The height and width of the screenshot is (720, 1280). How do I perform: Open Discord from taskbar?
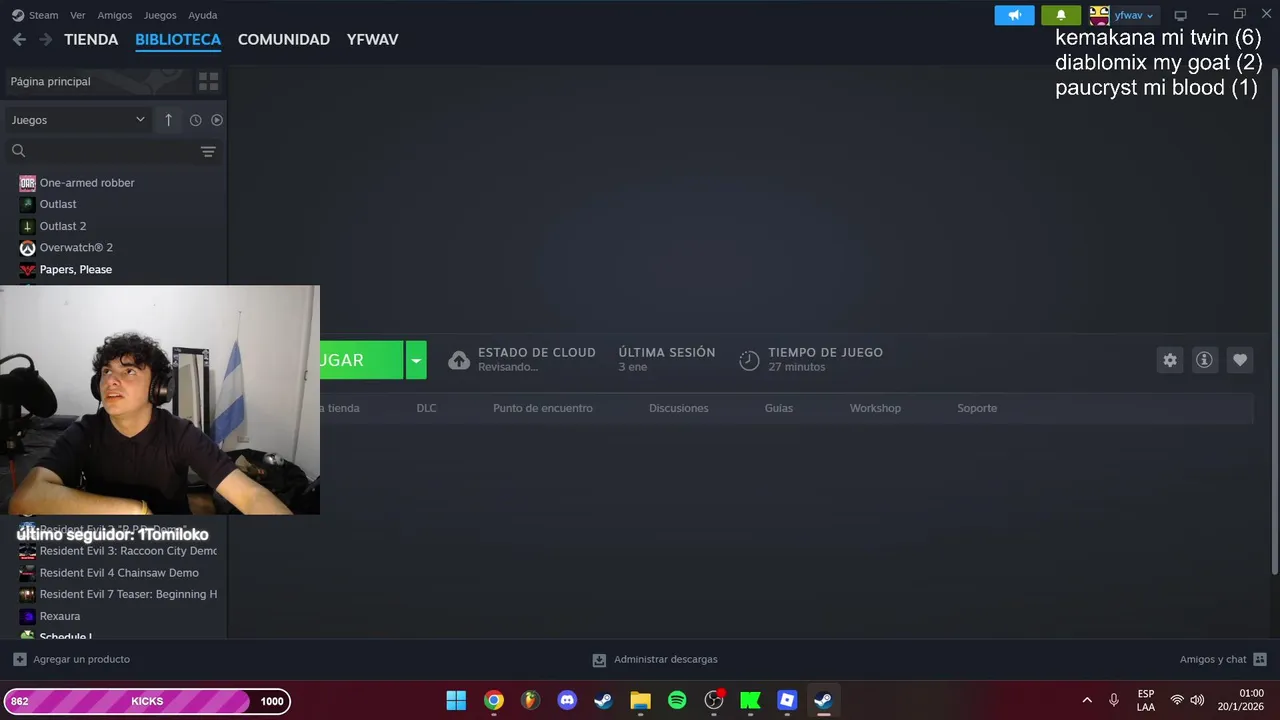point(567,700)
